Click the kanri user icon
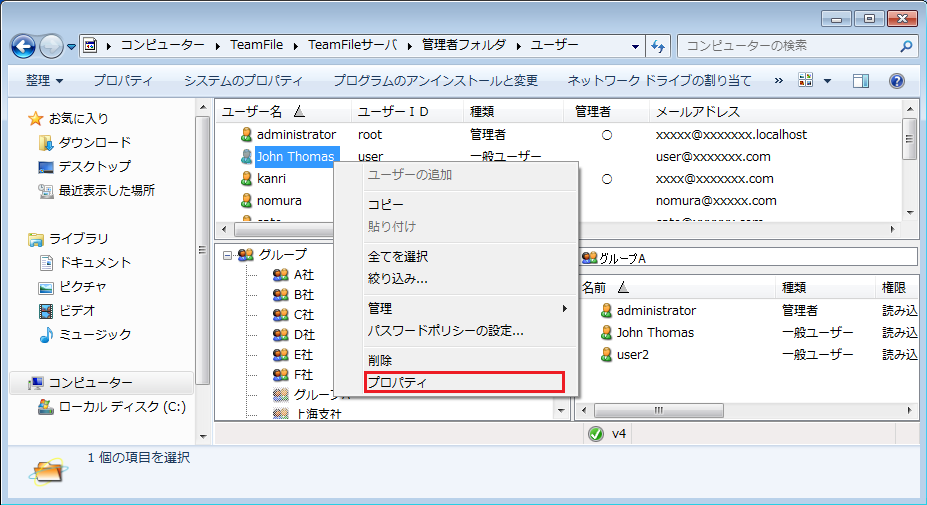This screenshot has height=505, width=927. click(x=246, y=179)
